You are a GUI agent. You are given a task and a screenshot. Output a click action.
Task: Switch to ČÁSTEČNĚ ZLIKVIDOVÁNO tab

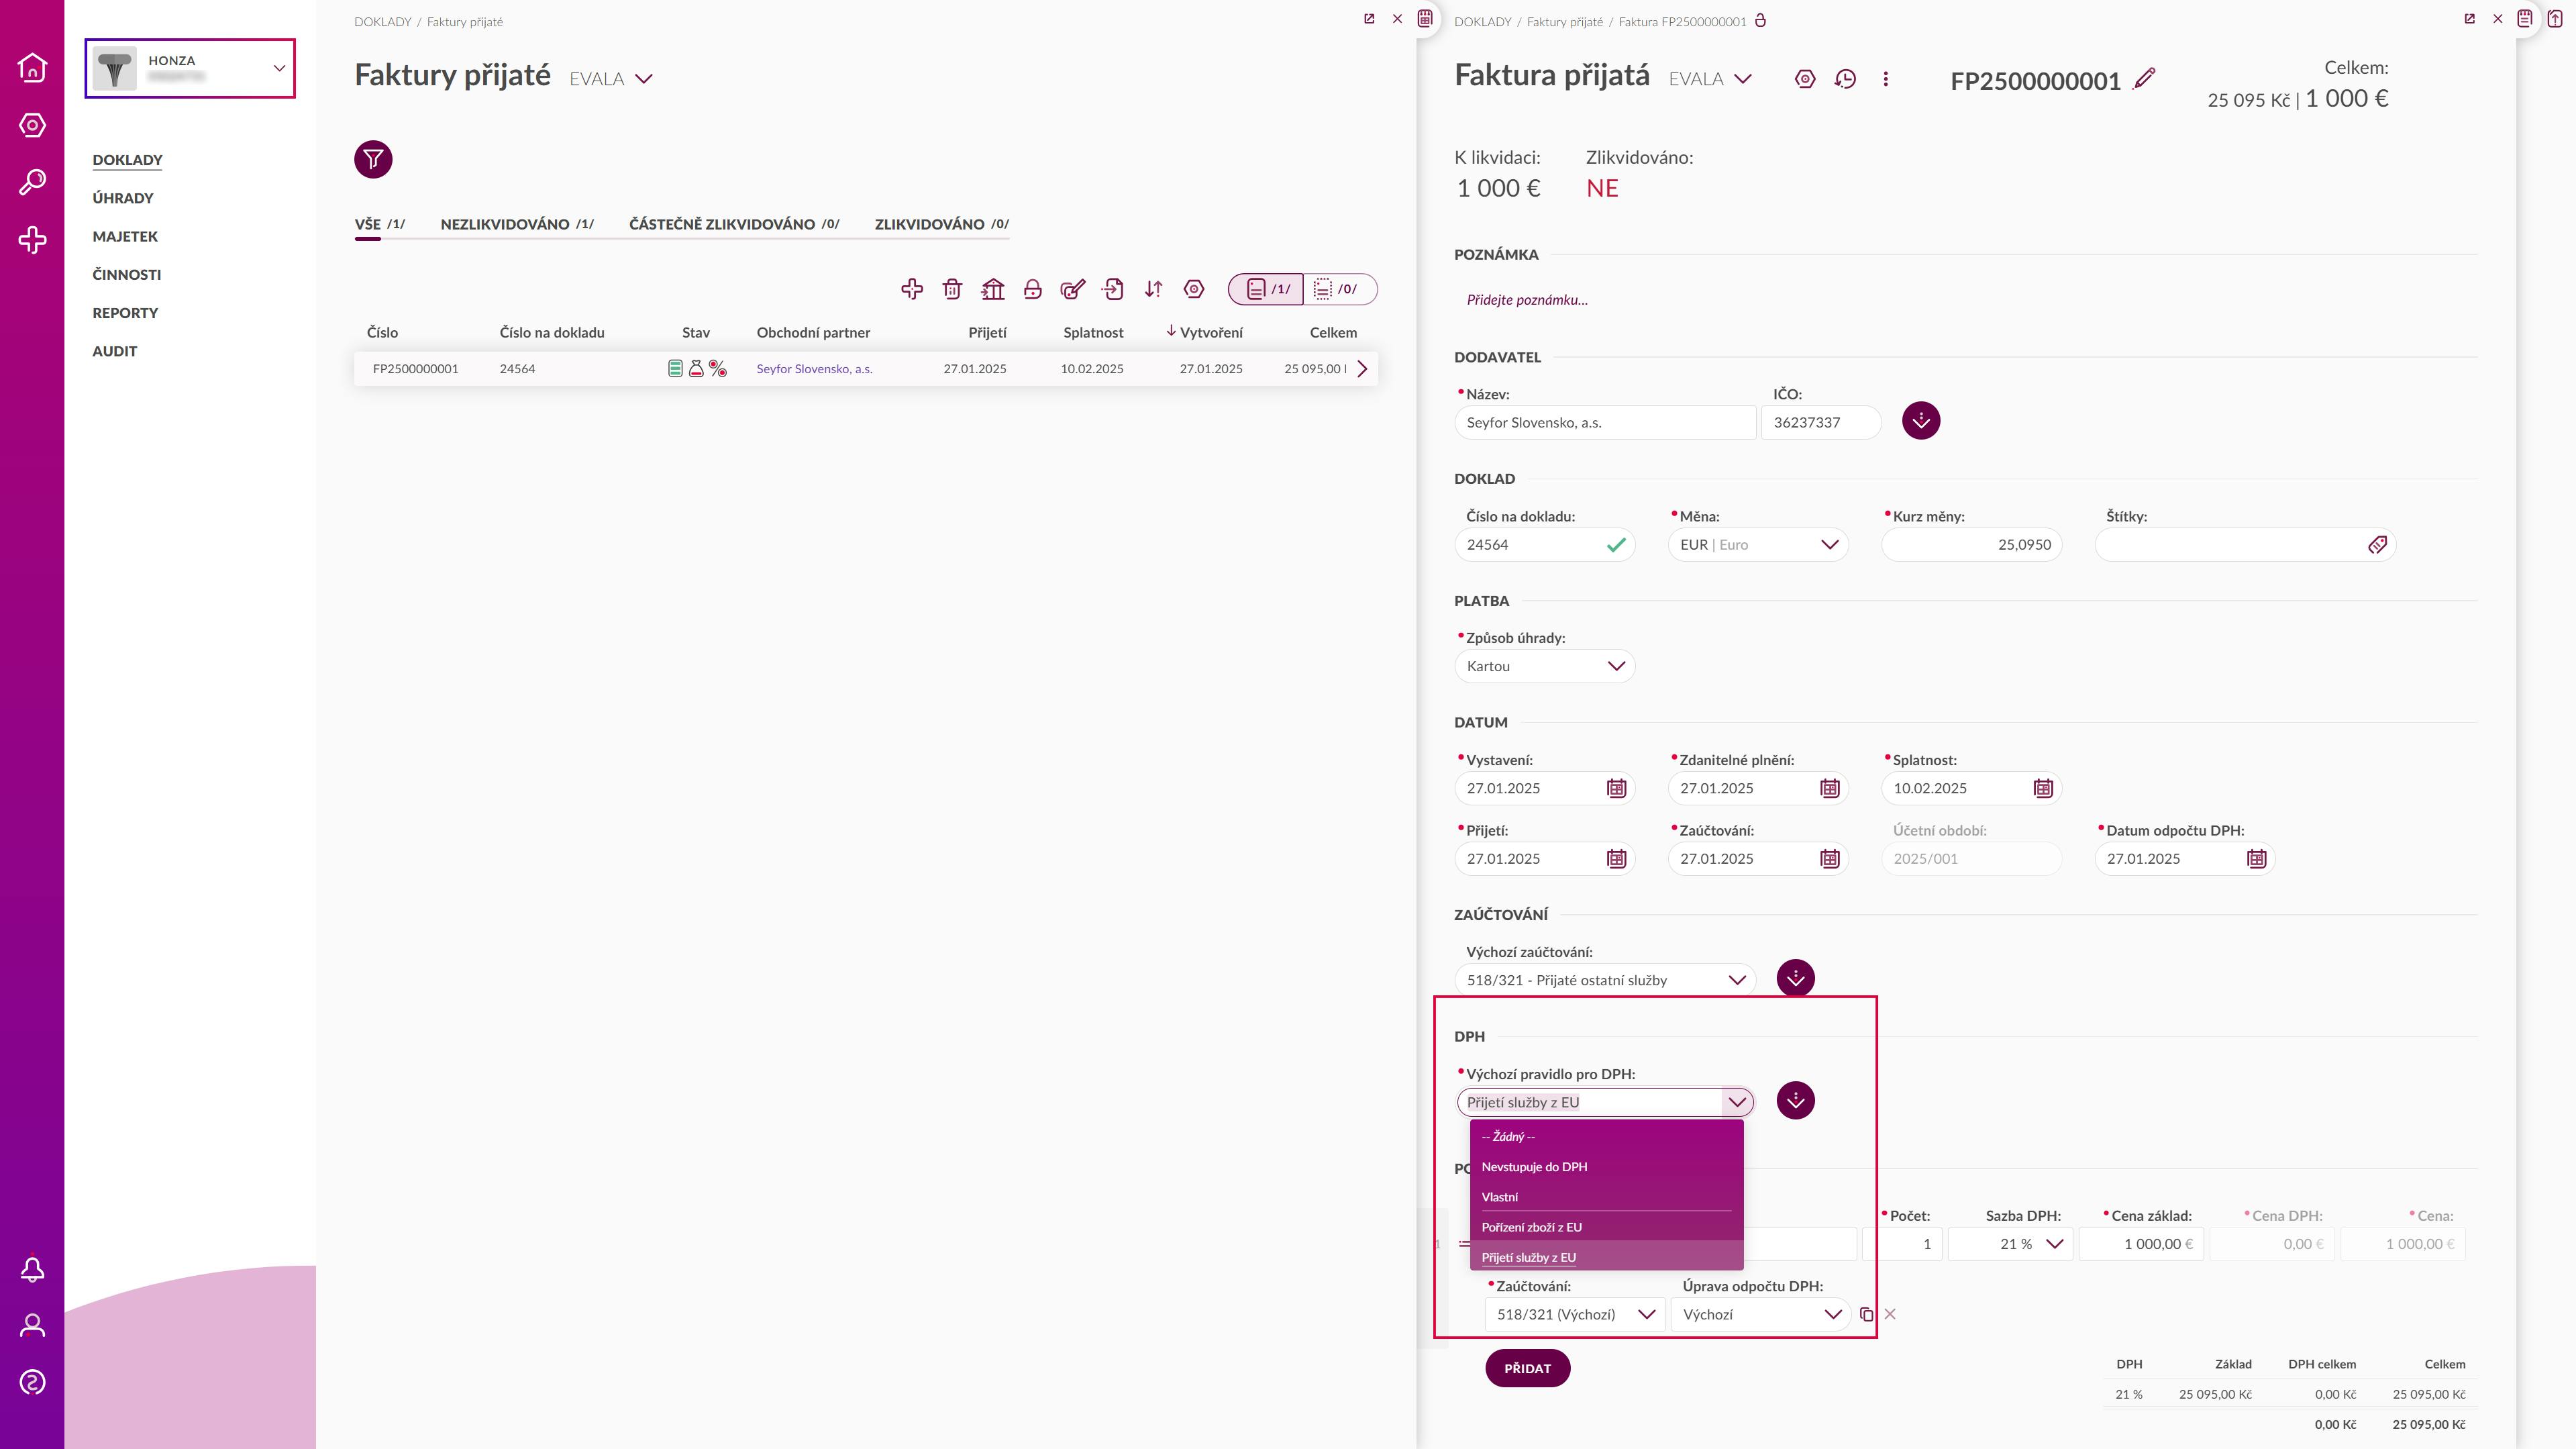(734, 224)
